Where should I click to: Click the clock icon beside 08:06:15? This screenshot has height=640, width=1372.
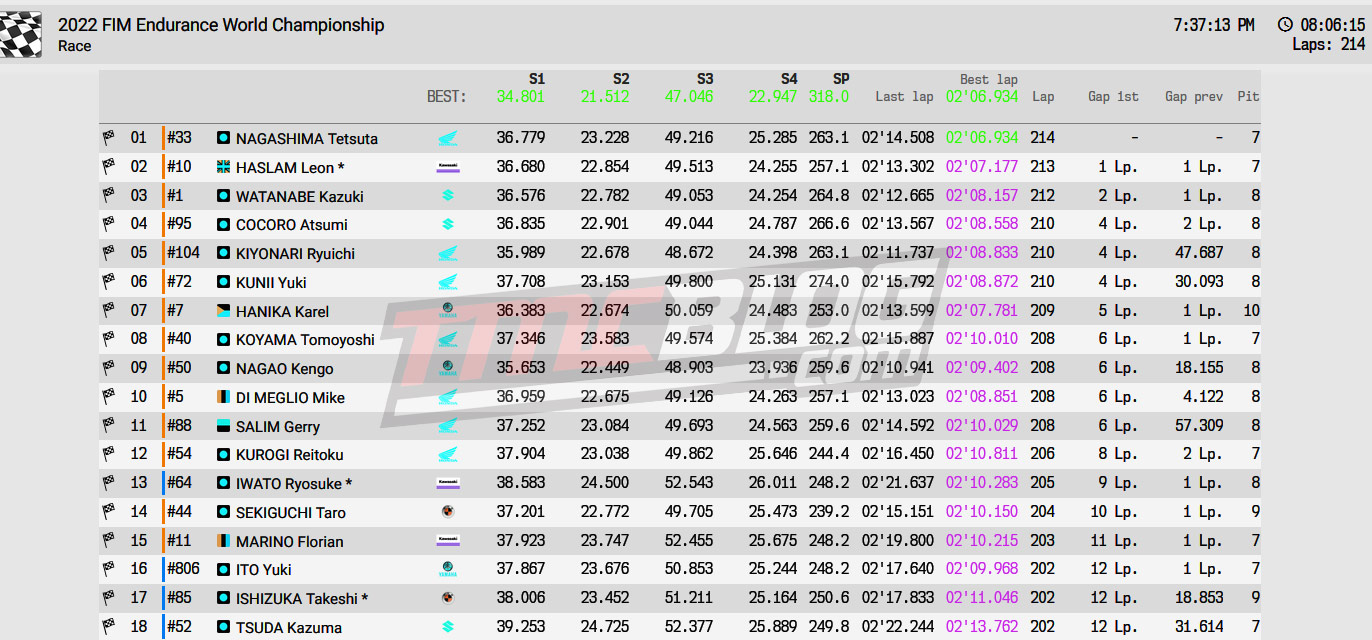click(x=1285, y=25)
